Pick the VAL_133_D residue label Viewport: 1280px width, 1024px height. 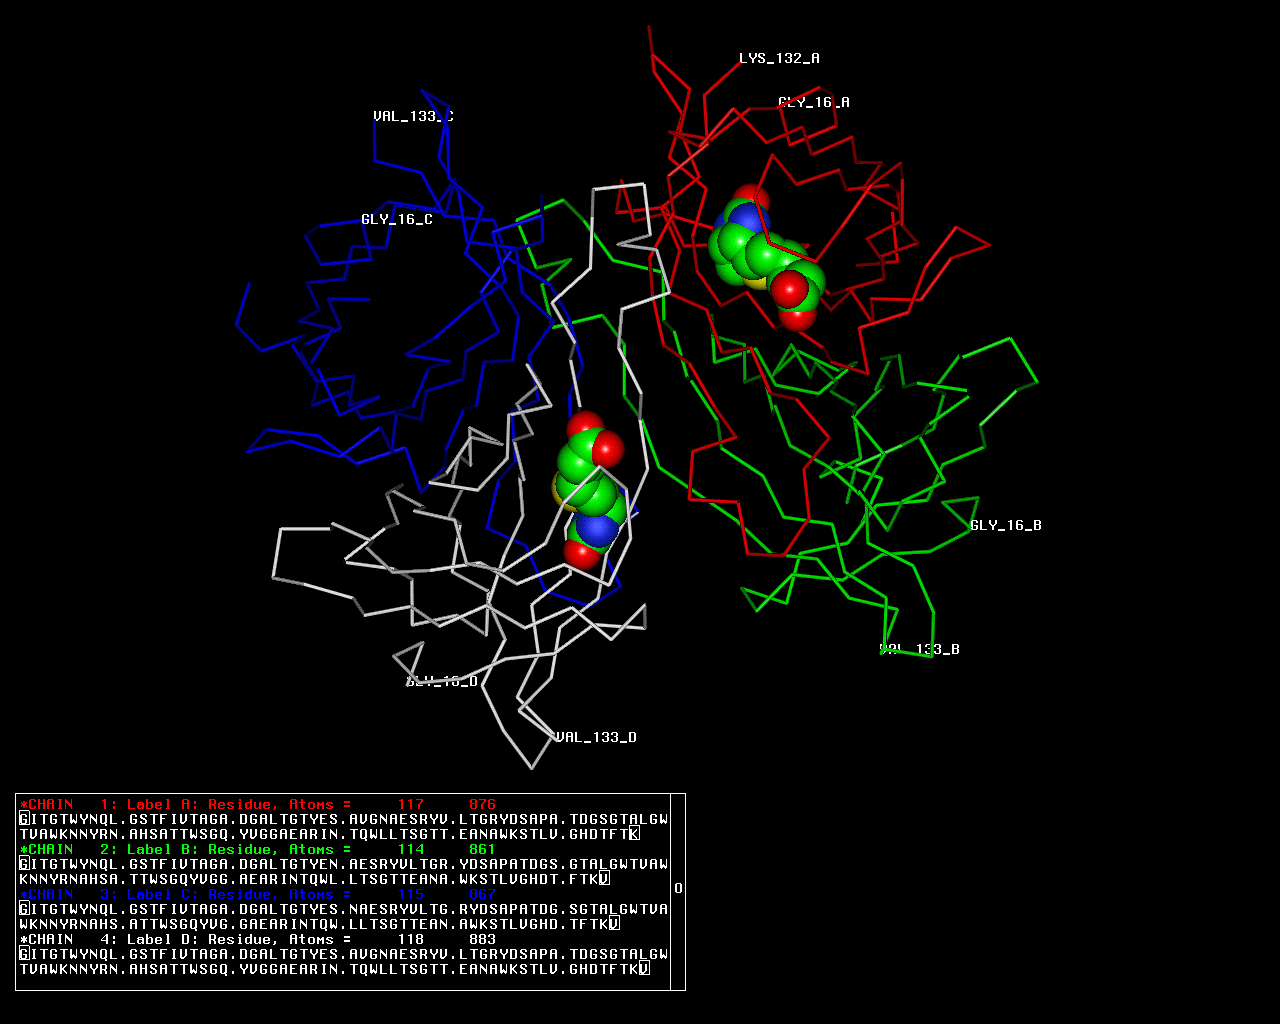coord(596,737)
